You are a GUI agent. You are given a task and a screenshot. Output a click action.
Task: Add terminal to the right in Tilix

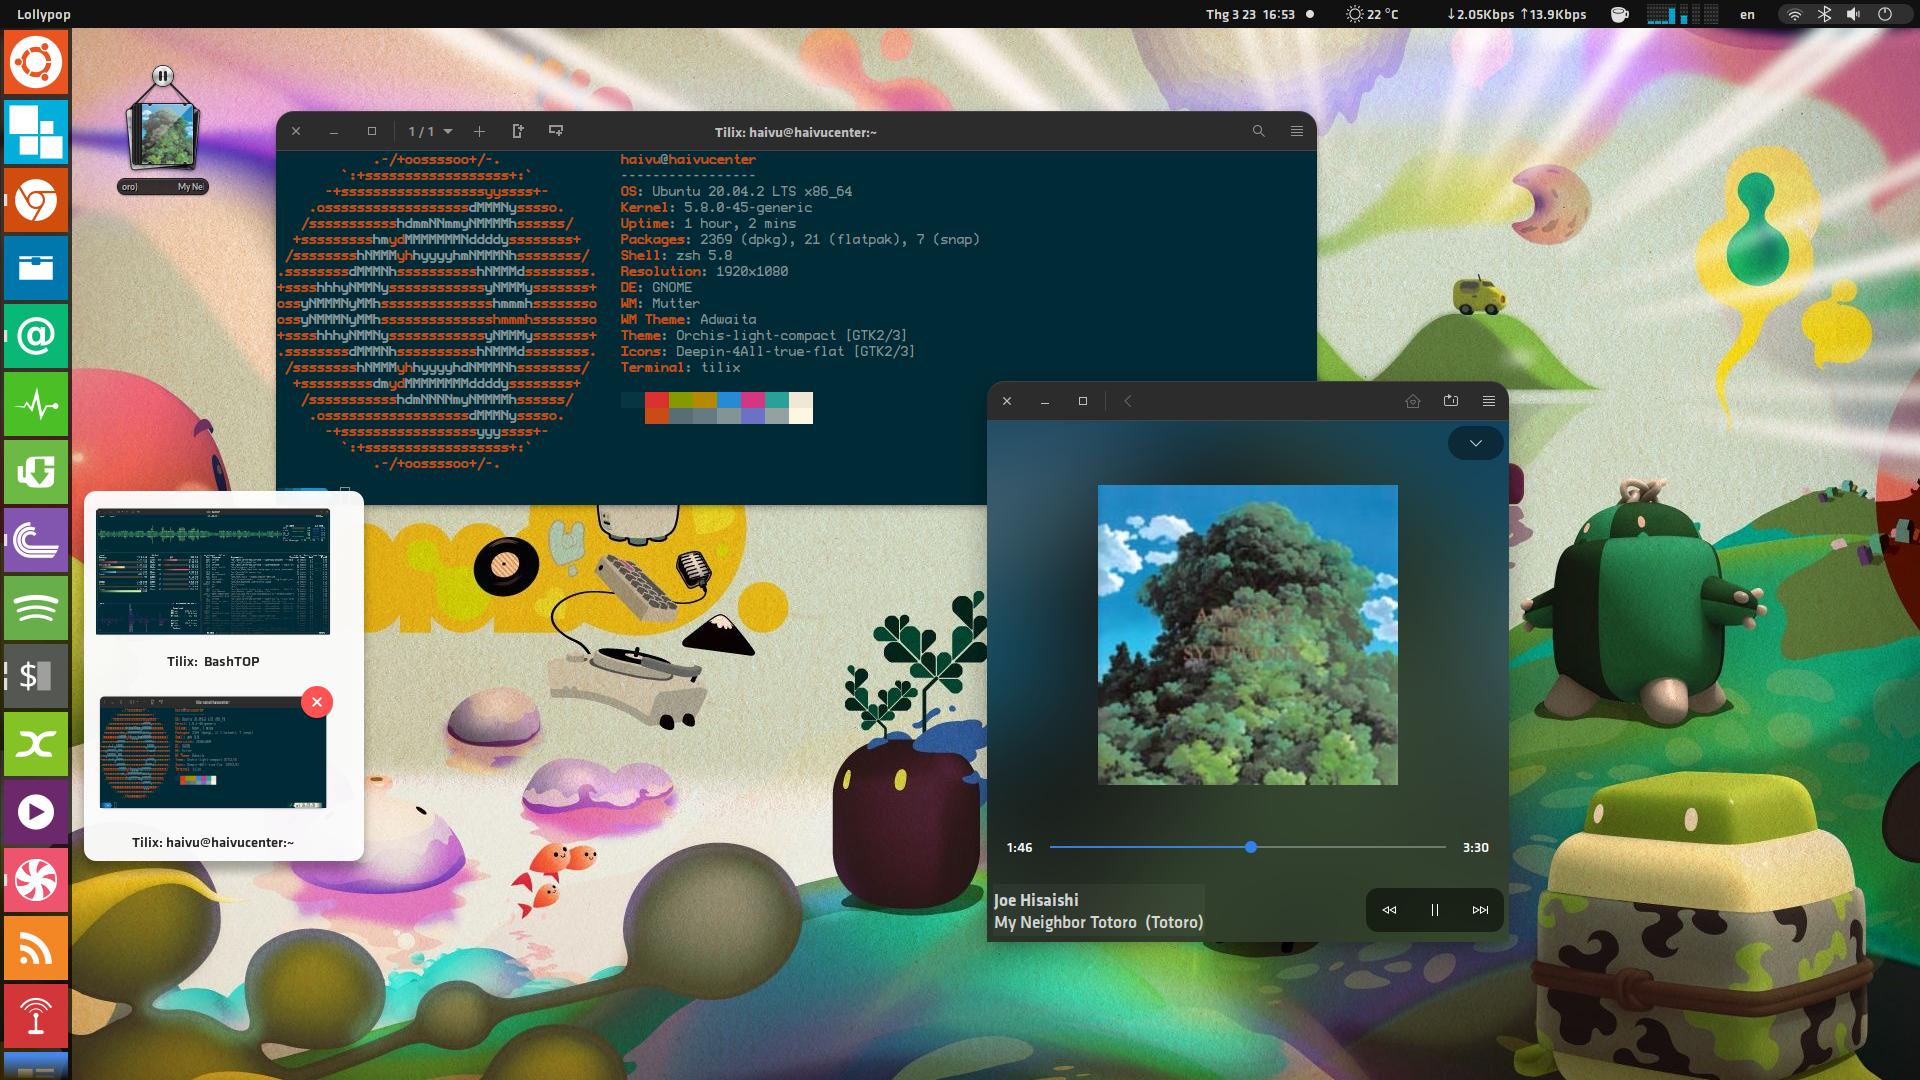click(x=518, y=132)
